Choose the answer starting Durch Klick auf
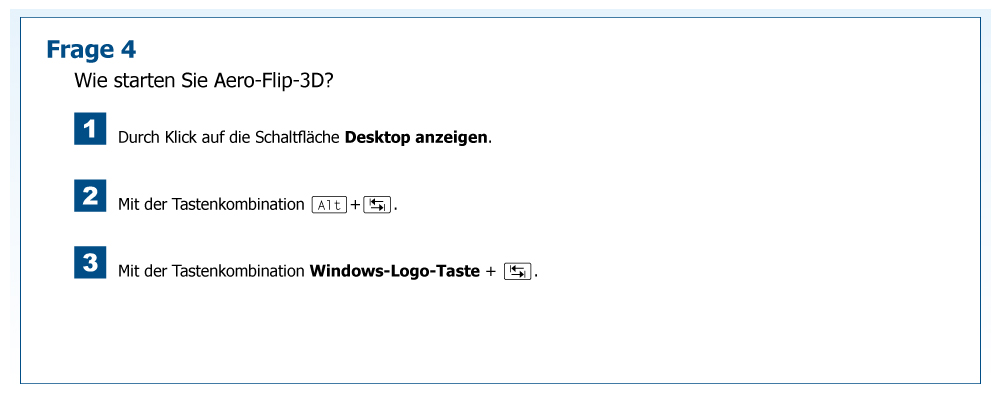The height and width of the screenshot is (400, 1000). 305,137
